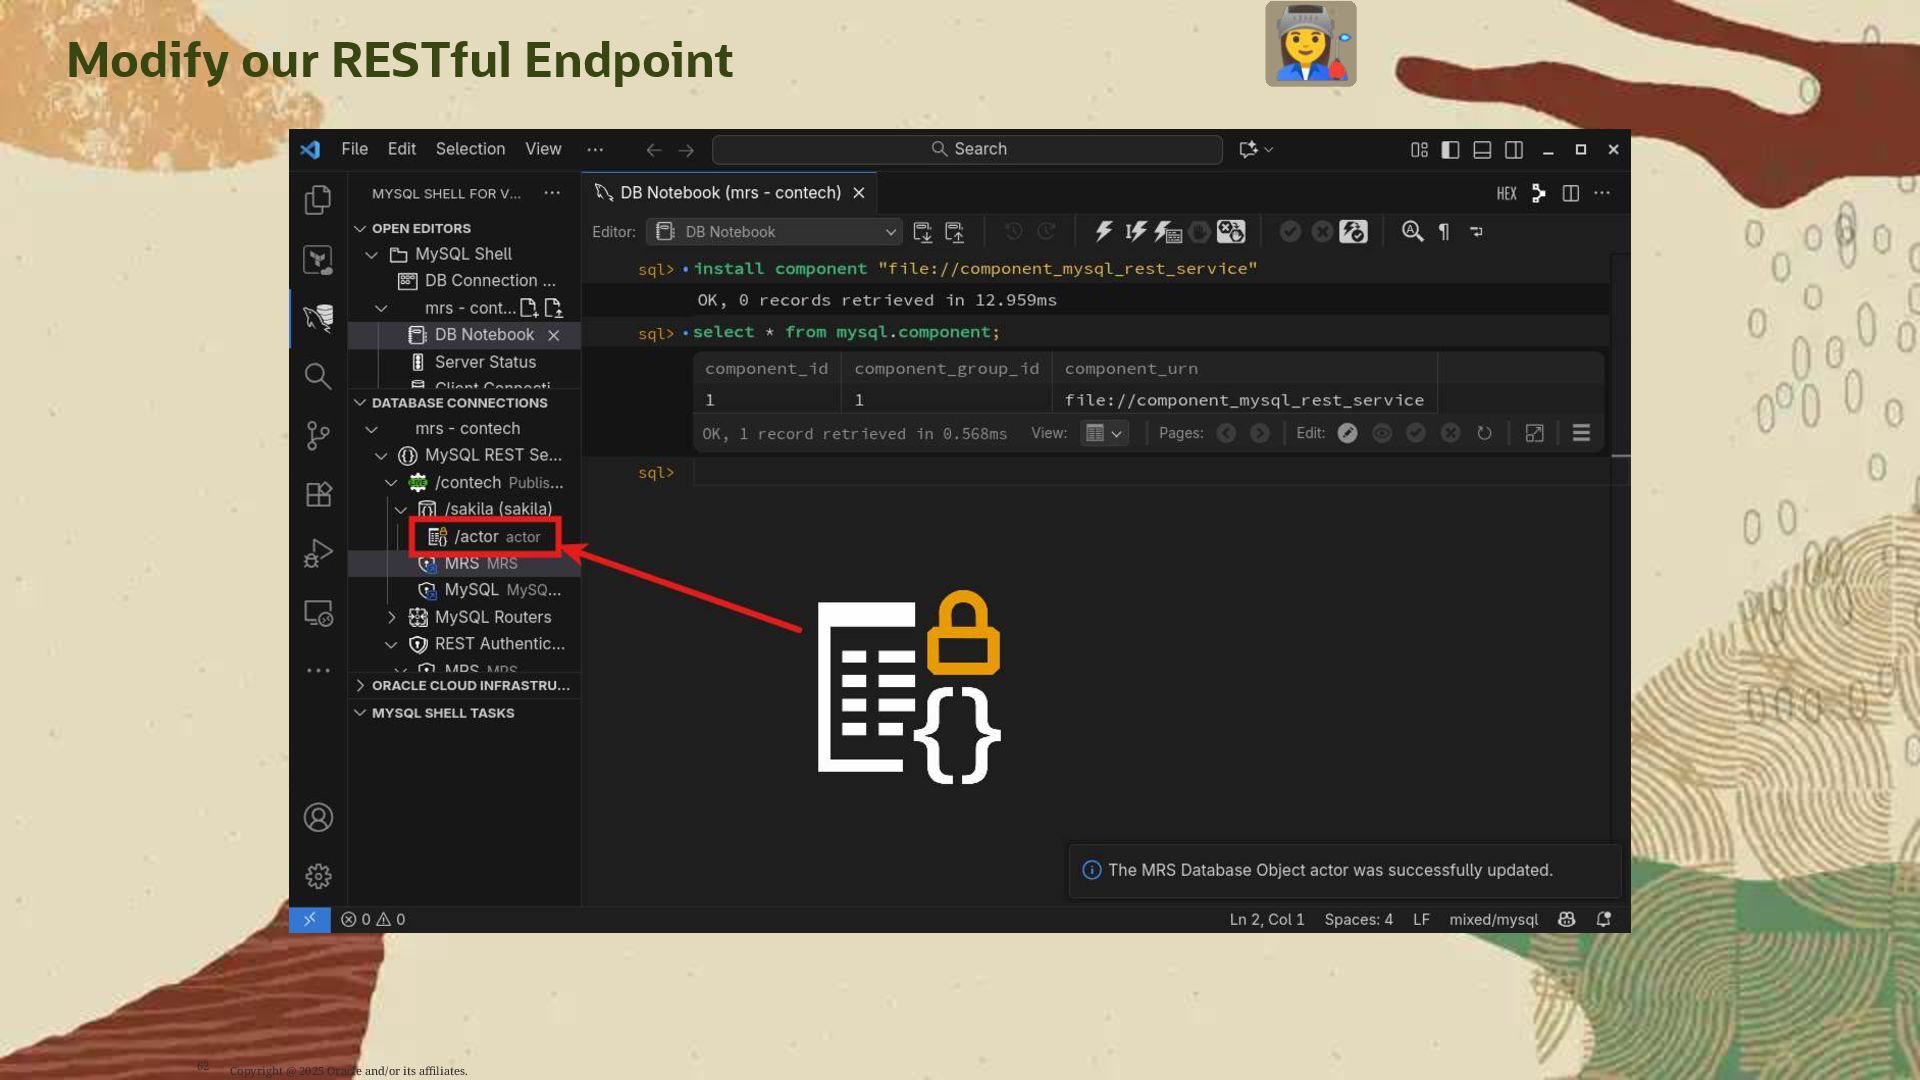Viewport: 1920px width, 1080px height.
Task: Toggle the auto-commit mode button
Action: point(1353,232)
